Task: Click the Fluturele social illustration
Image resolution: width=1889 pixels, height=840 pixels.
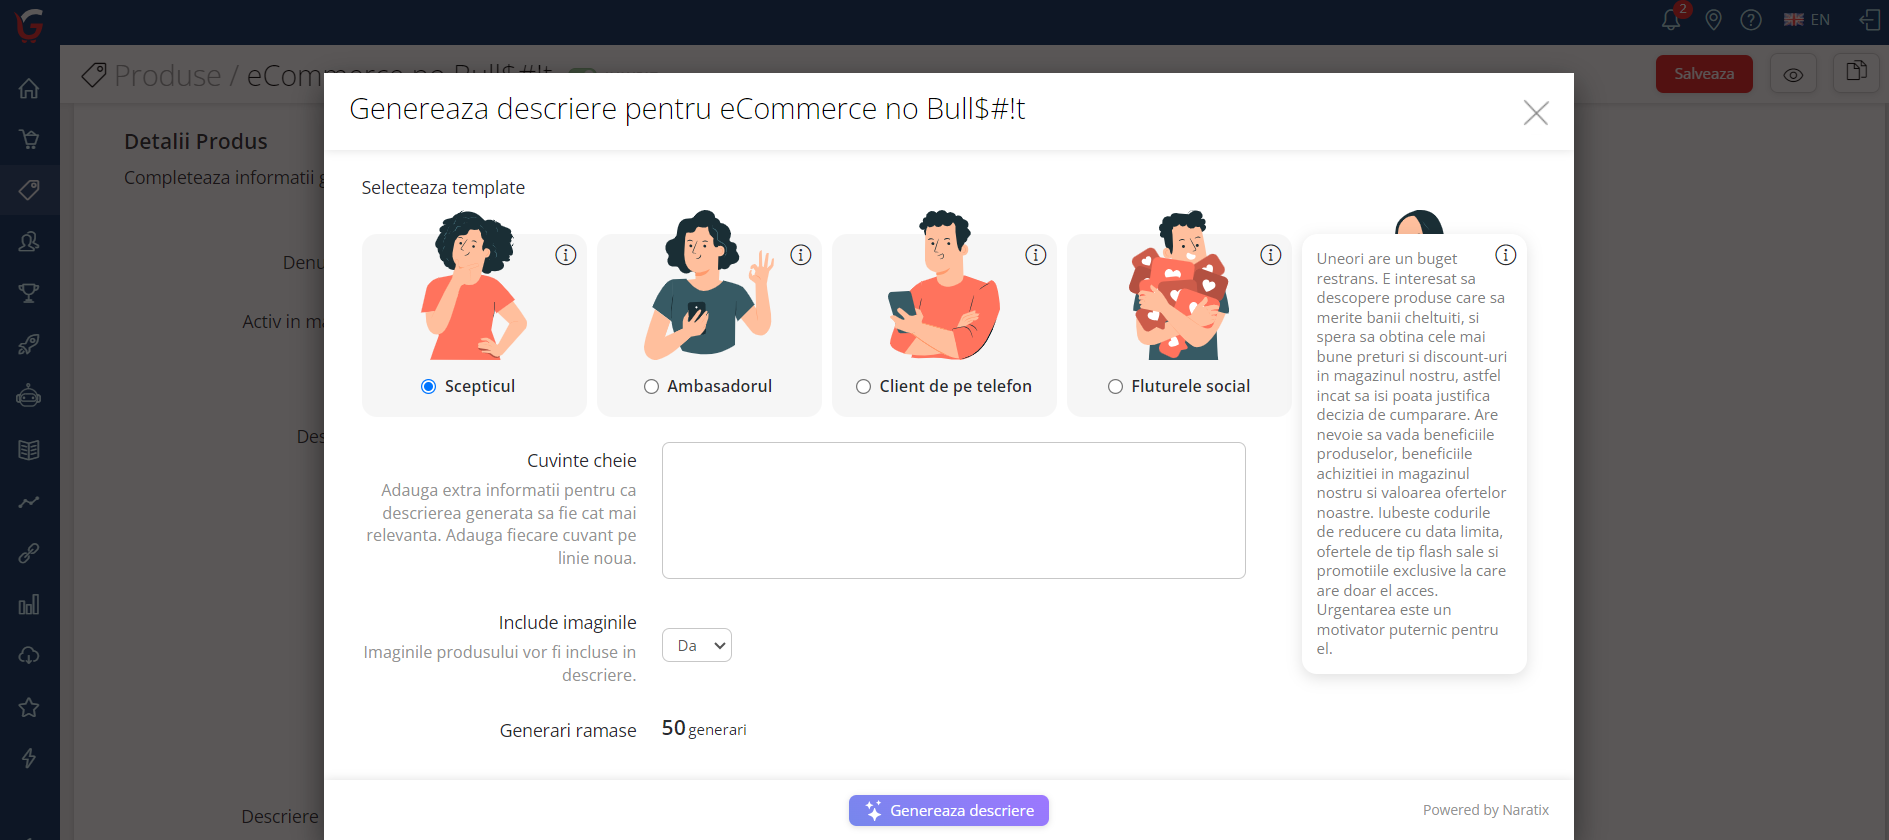Action: [1180, 285]
